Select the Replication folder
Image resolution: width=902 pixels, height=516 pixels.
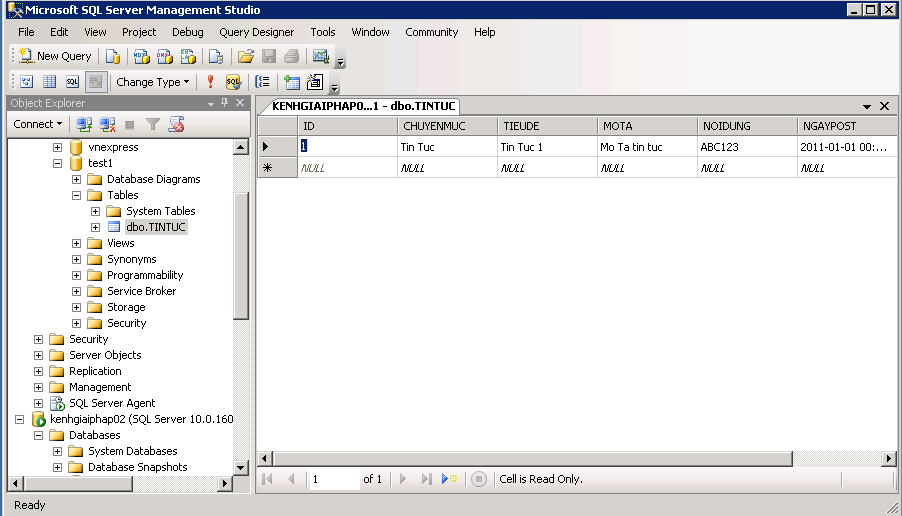click(95, 371)
